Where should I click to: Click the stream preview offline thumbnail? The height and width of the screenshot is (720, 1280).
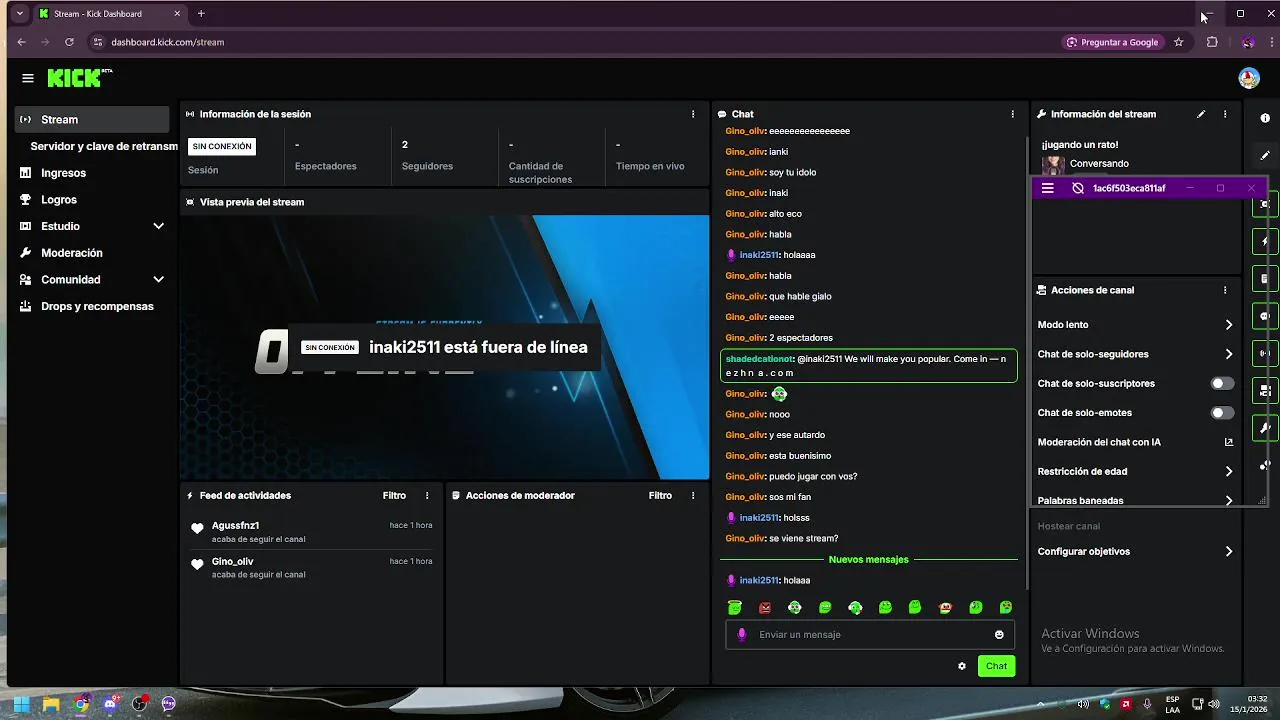[444, 347]
